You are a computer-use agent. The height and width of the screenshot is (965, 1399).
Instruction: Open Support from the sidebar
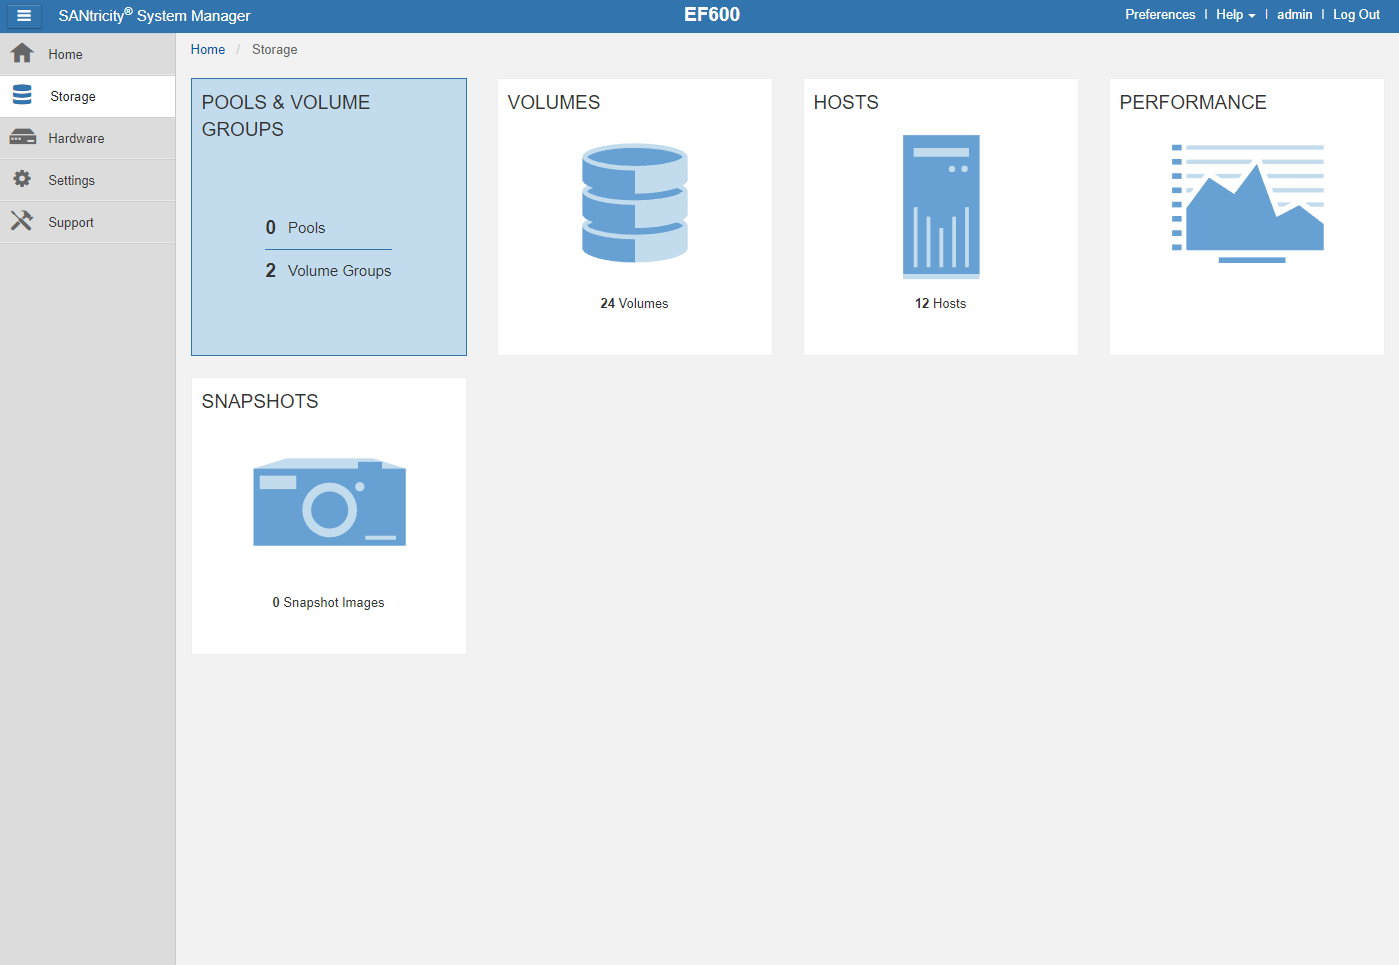tap(88, 222)
